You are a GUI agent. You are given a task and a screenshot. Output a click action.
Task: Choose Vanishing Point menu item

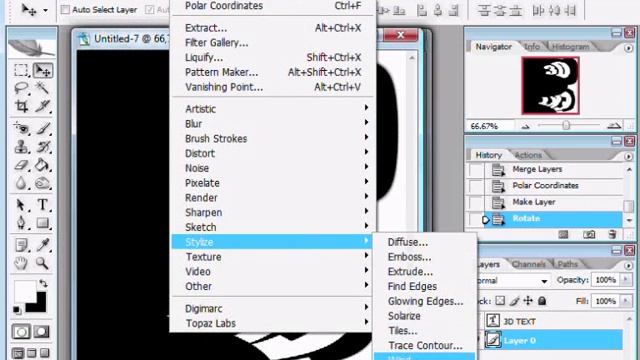click(272, 87)
